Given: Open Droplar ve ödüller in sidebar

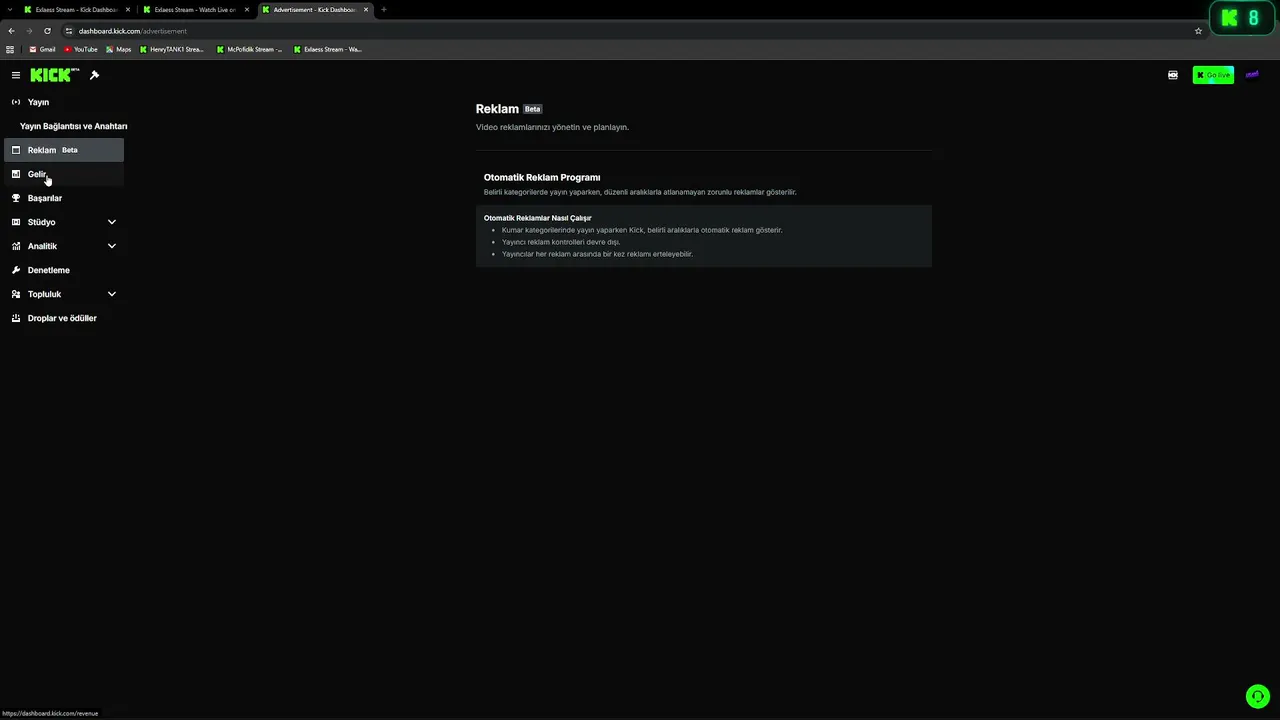Looking at the screenshot, I should coord(64,318).
